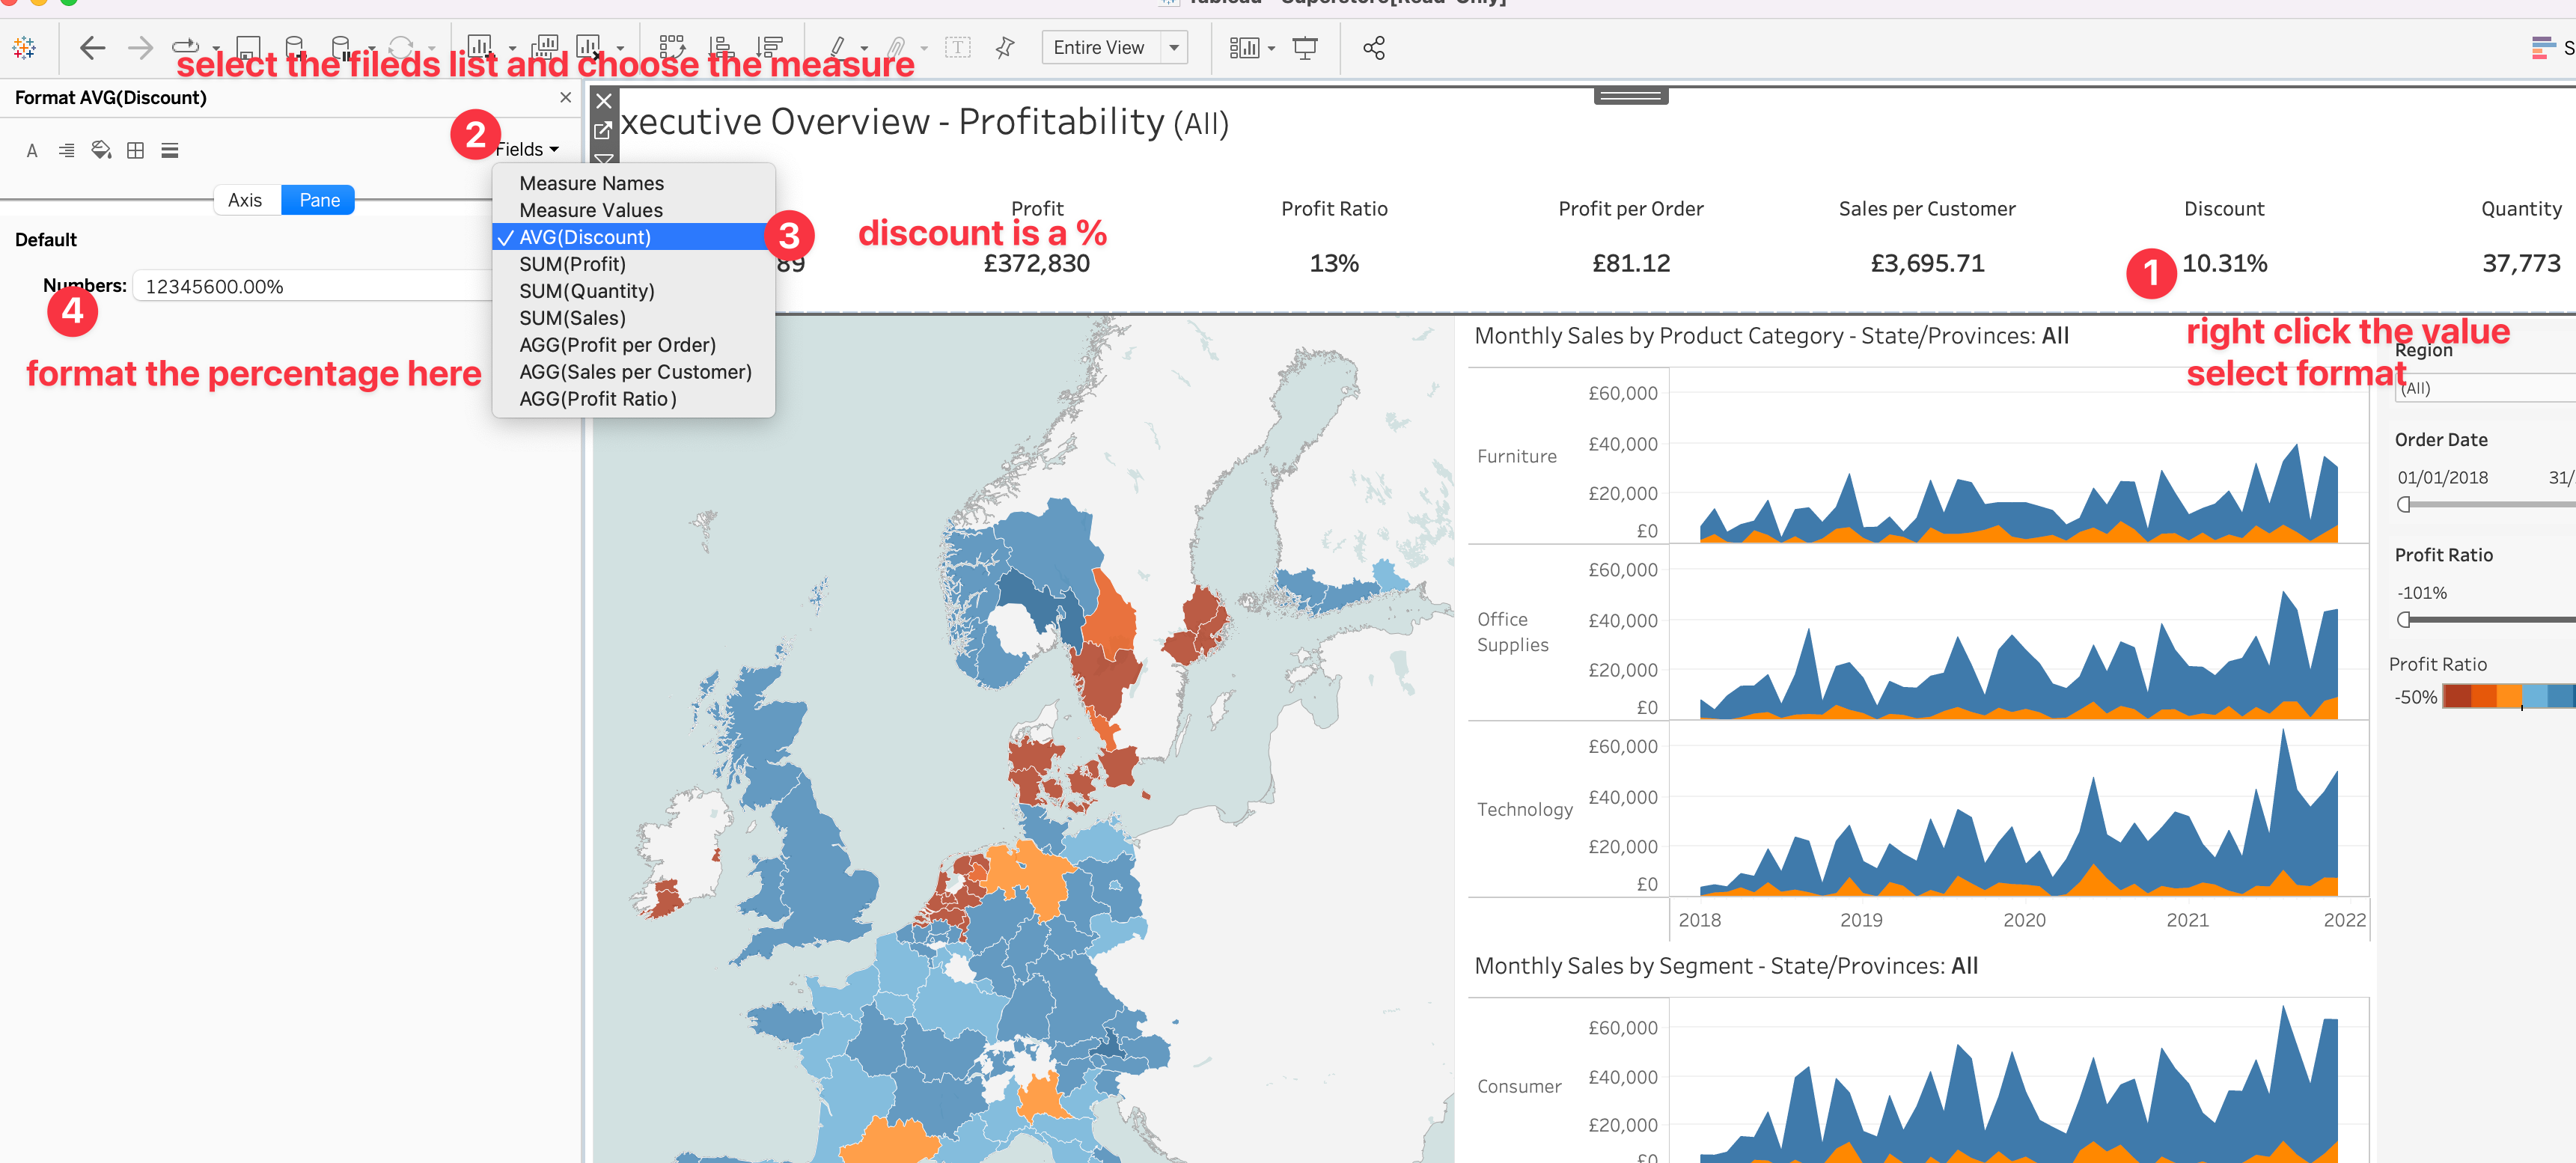2576x1163 pixels.
Task: Sort ascending using the toolbar icon
Action: [x=721, y=47]
